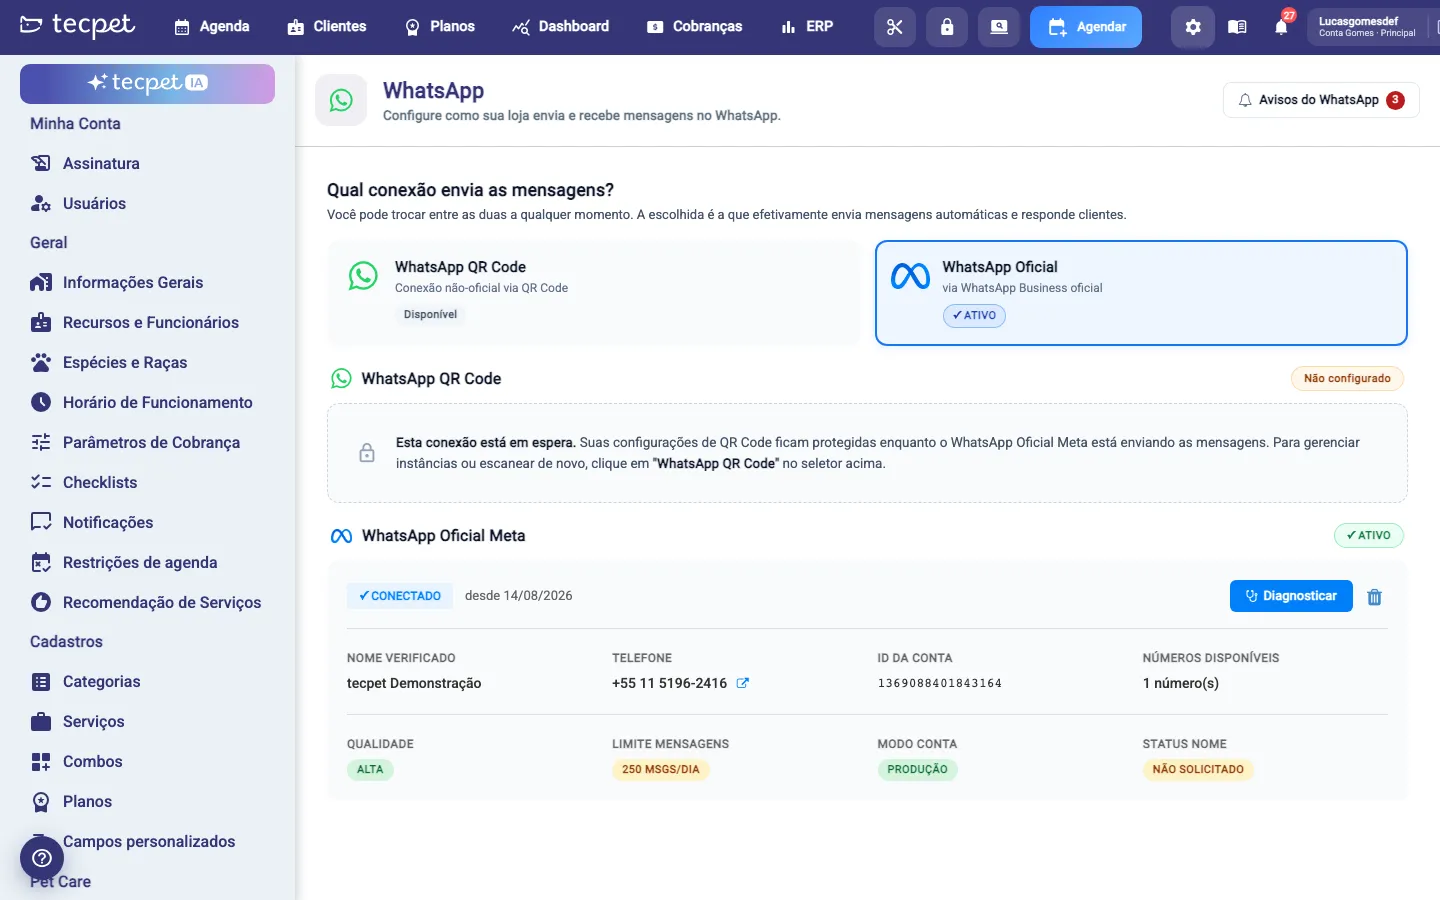
Task: Open the settings gear icon
Action: tap(1193, 27)
